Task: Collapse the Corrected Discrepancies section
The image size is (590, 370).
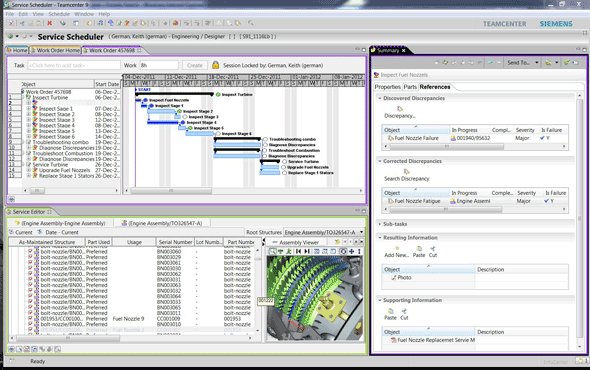Action: pyautogui.click(x=380, y=161)
